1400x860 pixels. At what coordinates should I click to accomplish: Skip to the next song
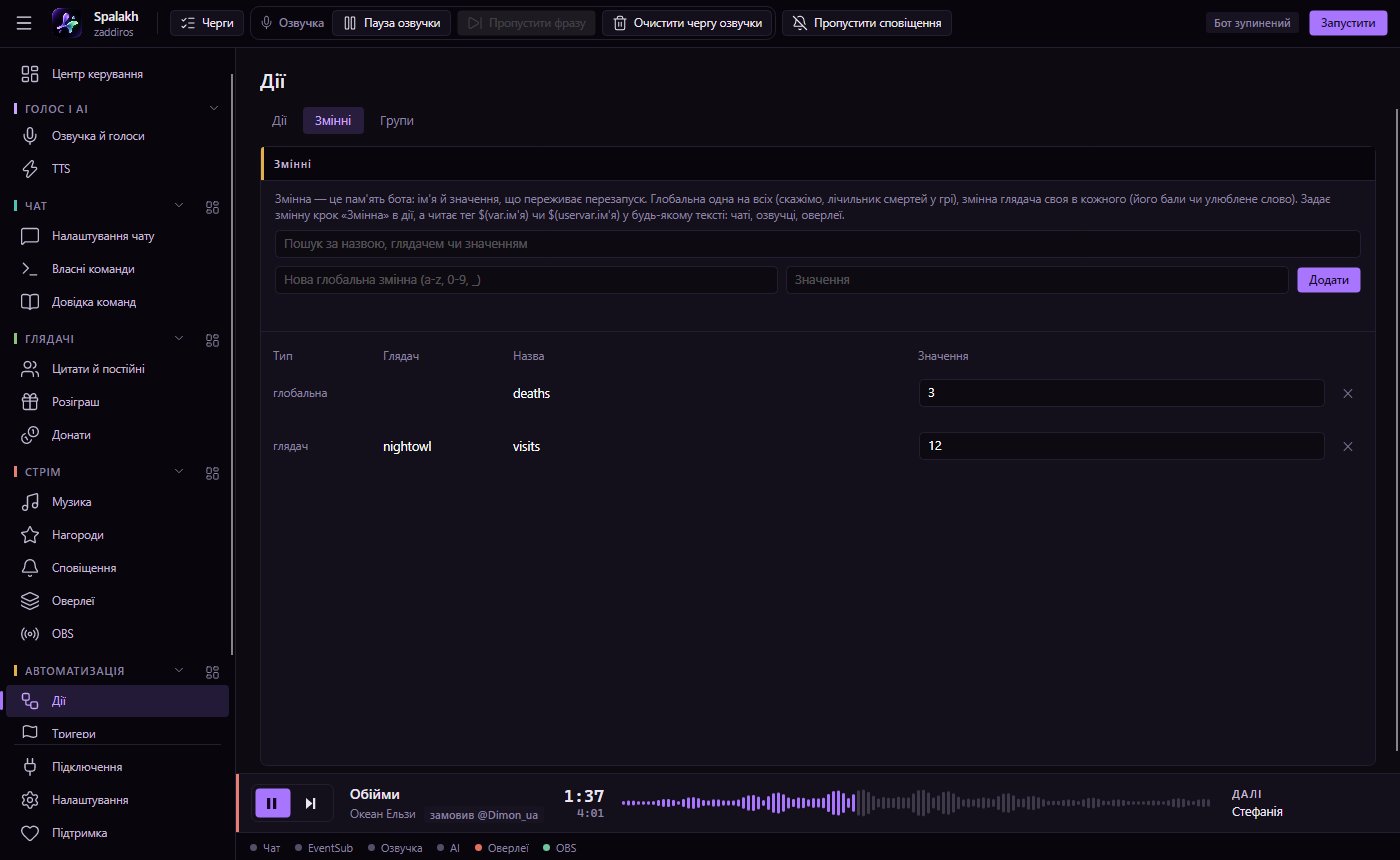pos(311,803)
